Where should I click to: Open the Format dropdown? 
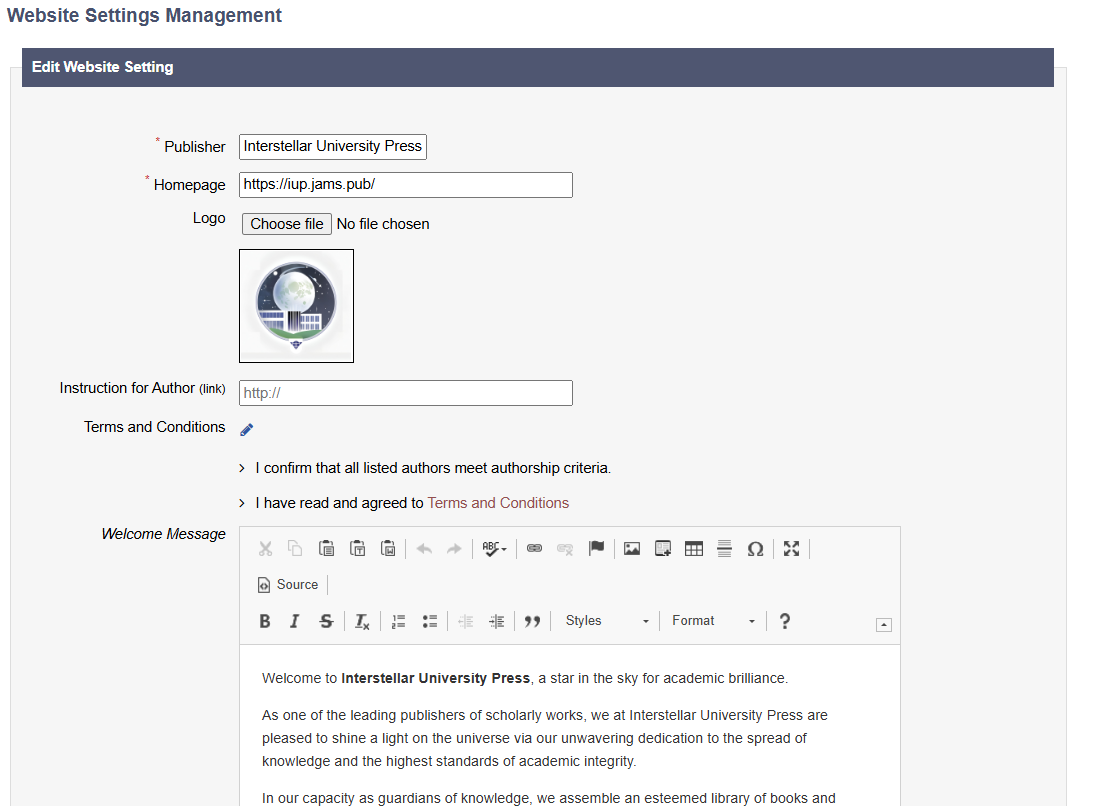tap(714, 621)
